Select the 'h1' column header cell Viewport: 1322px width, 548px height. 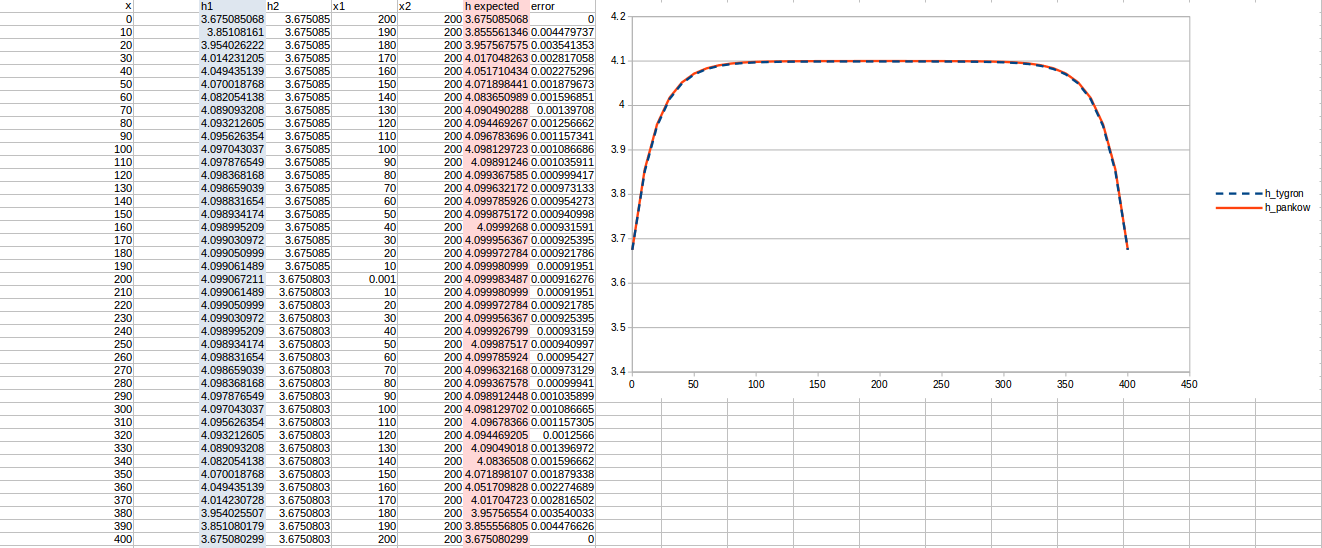[x=232, y=6]
